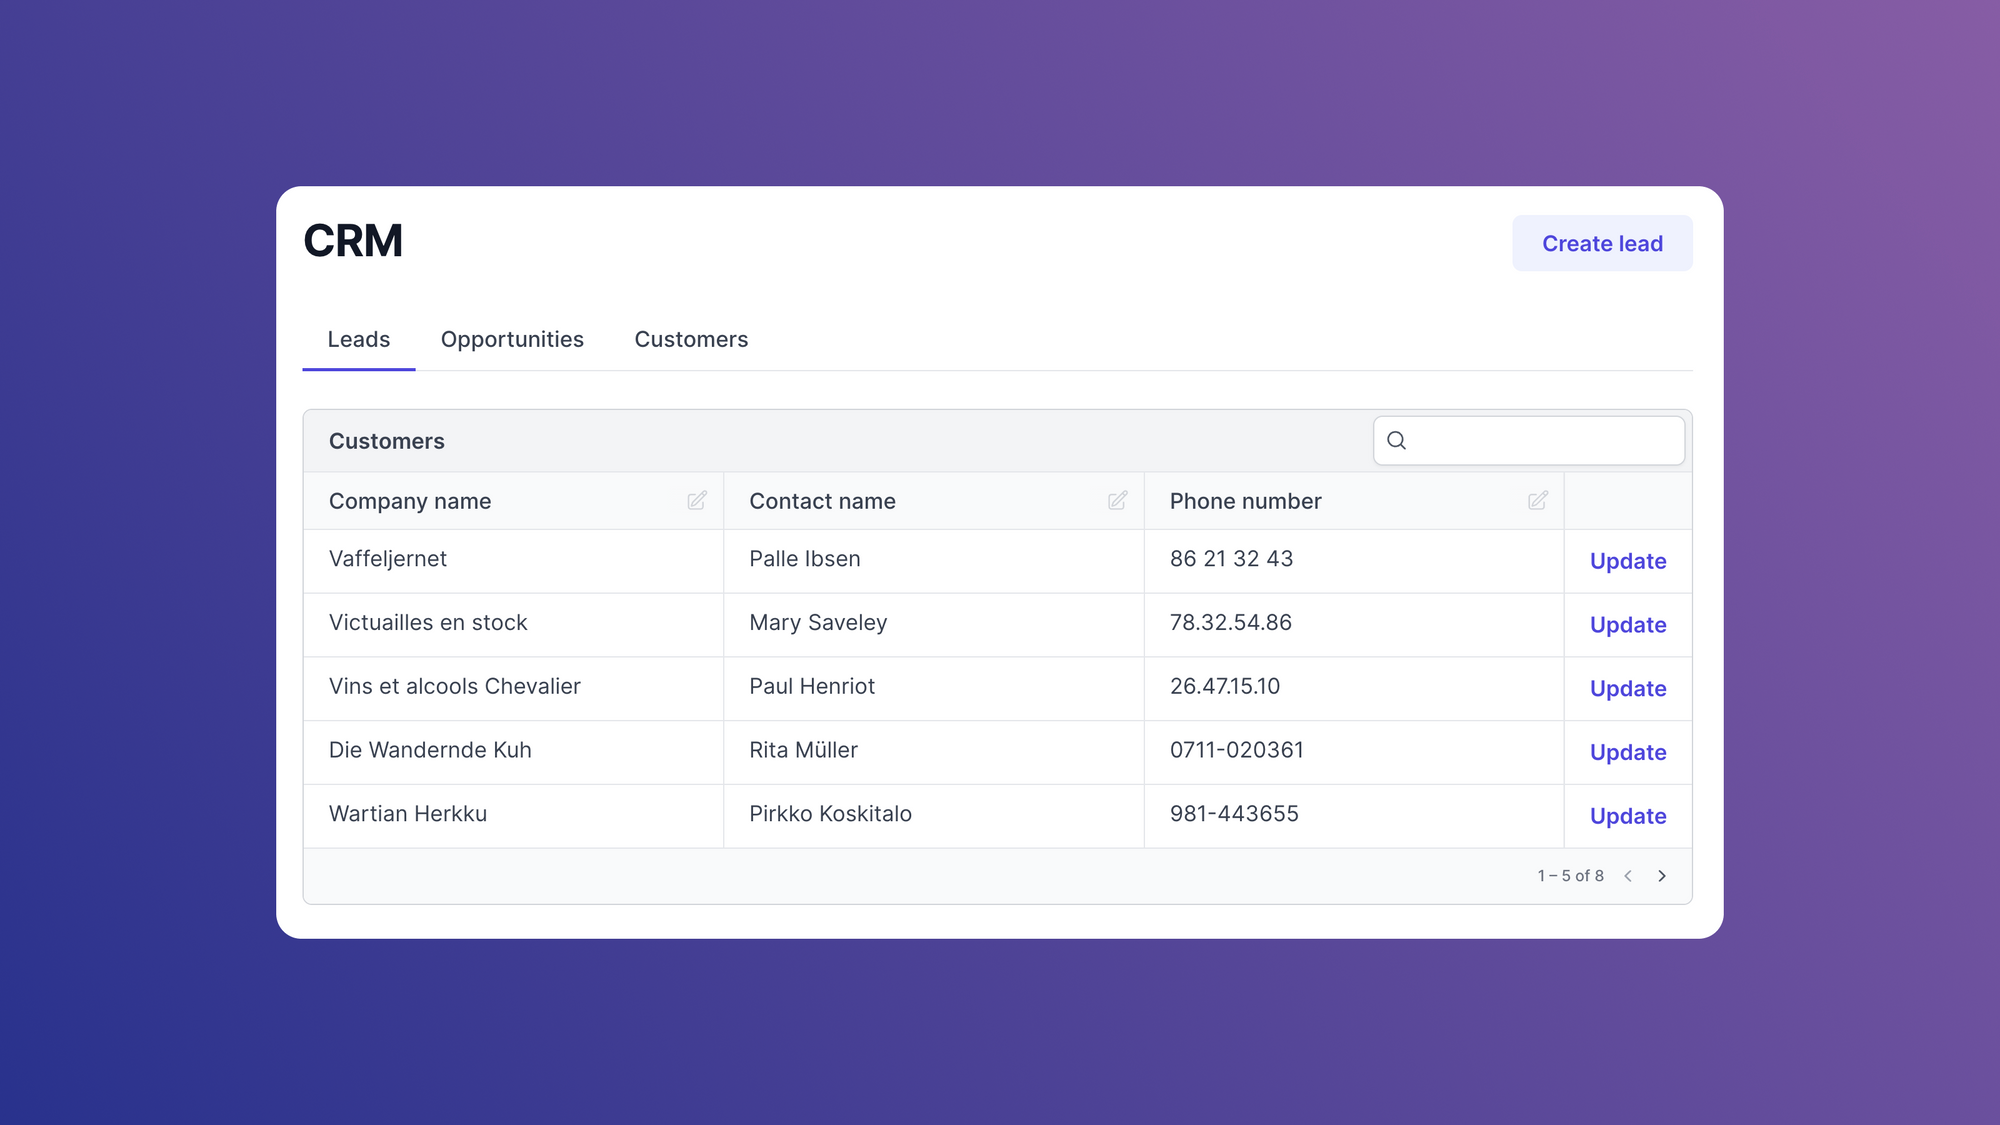Select the Victuailles en stock cell
Screen dimensions: 2000x1125
(x=513, y=625)
